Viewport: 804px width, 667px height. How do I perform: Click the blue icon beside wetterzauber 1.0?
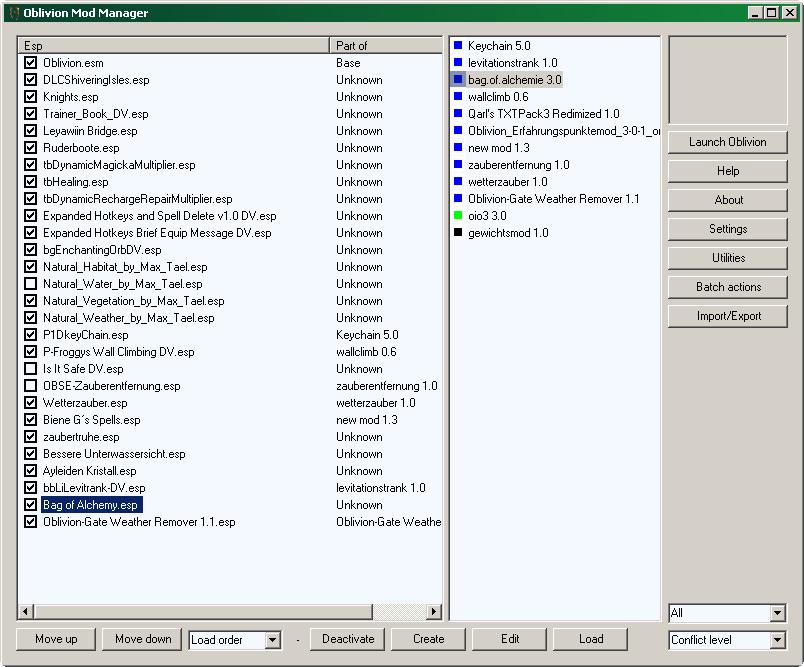click(x=458, y=182)
